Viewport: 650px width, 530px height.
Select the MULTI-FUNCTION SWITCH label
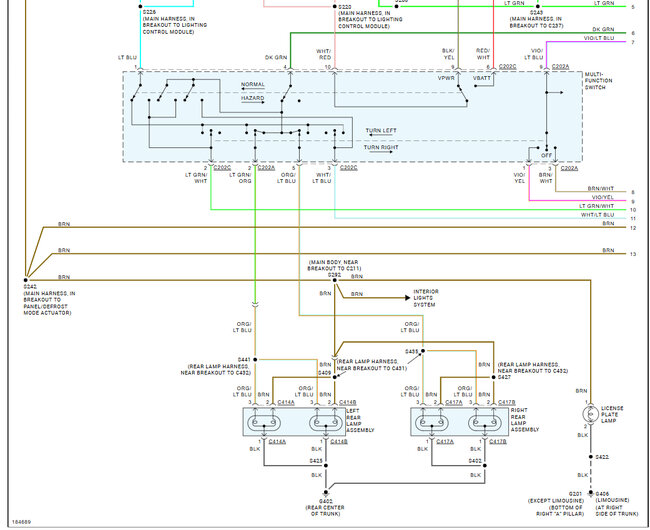point(598,81)
